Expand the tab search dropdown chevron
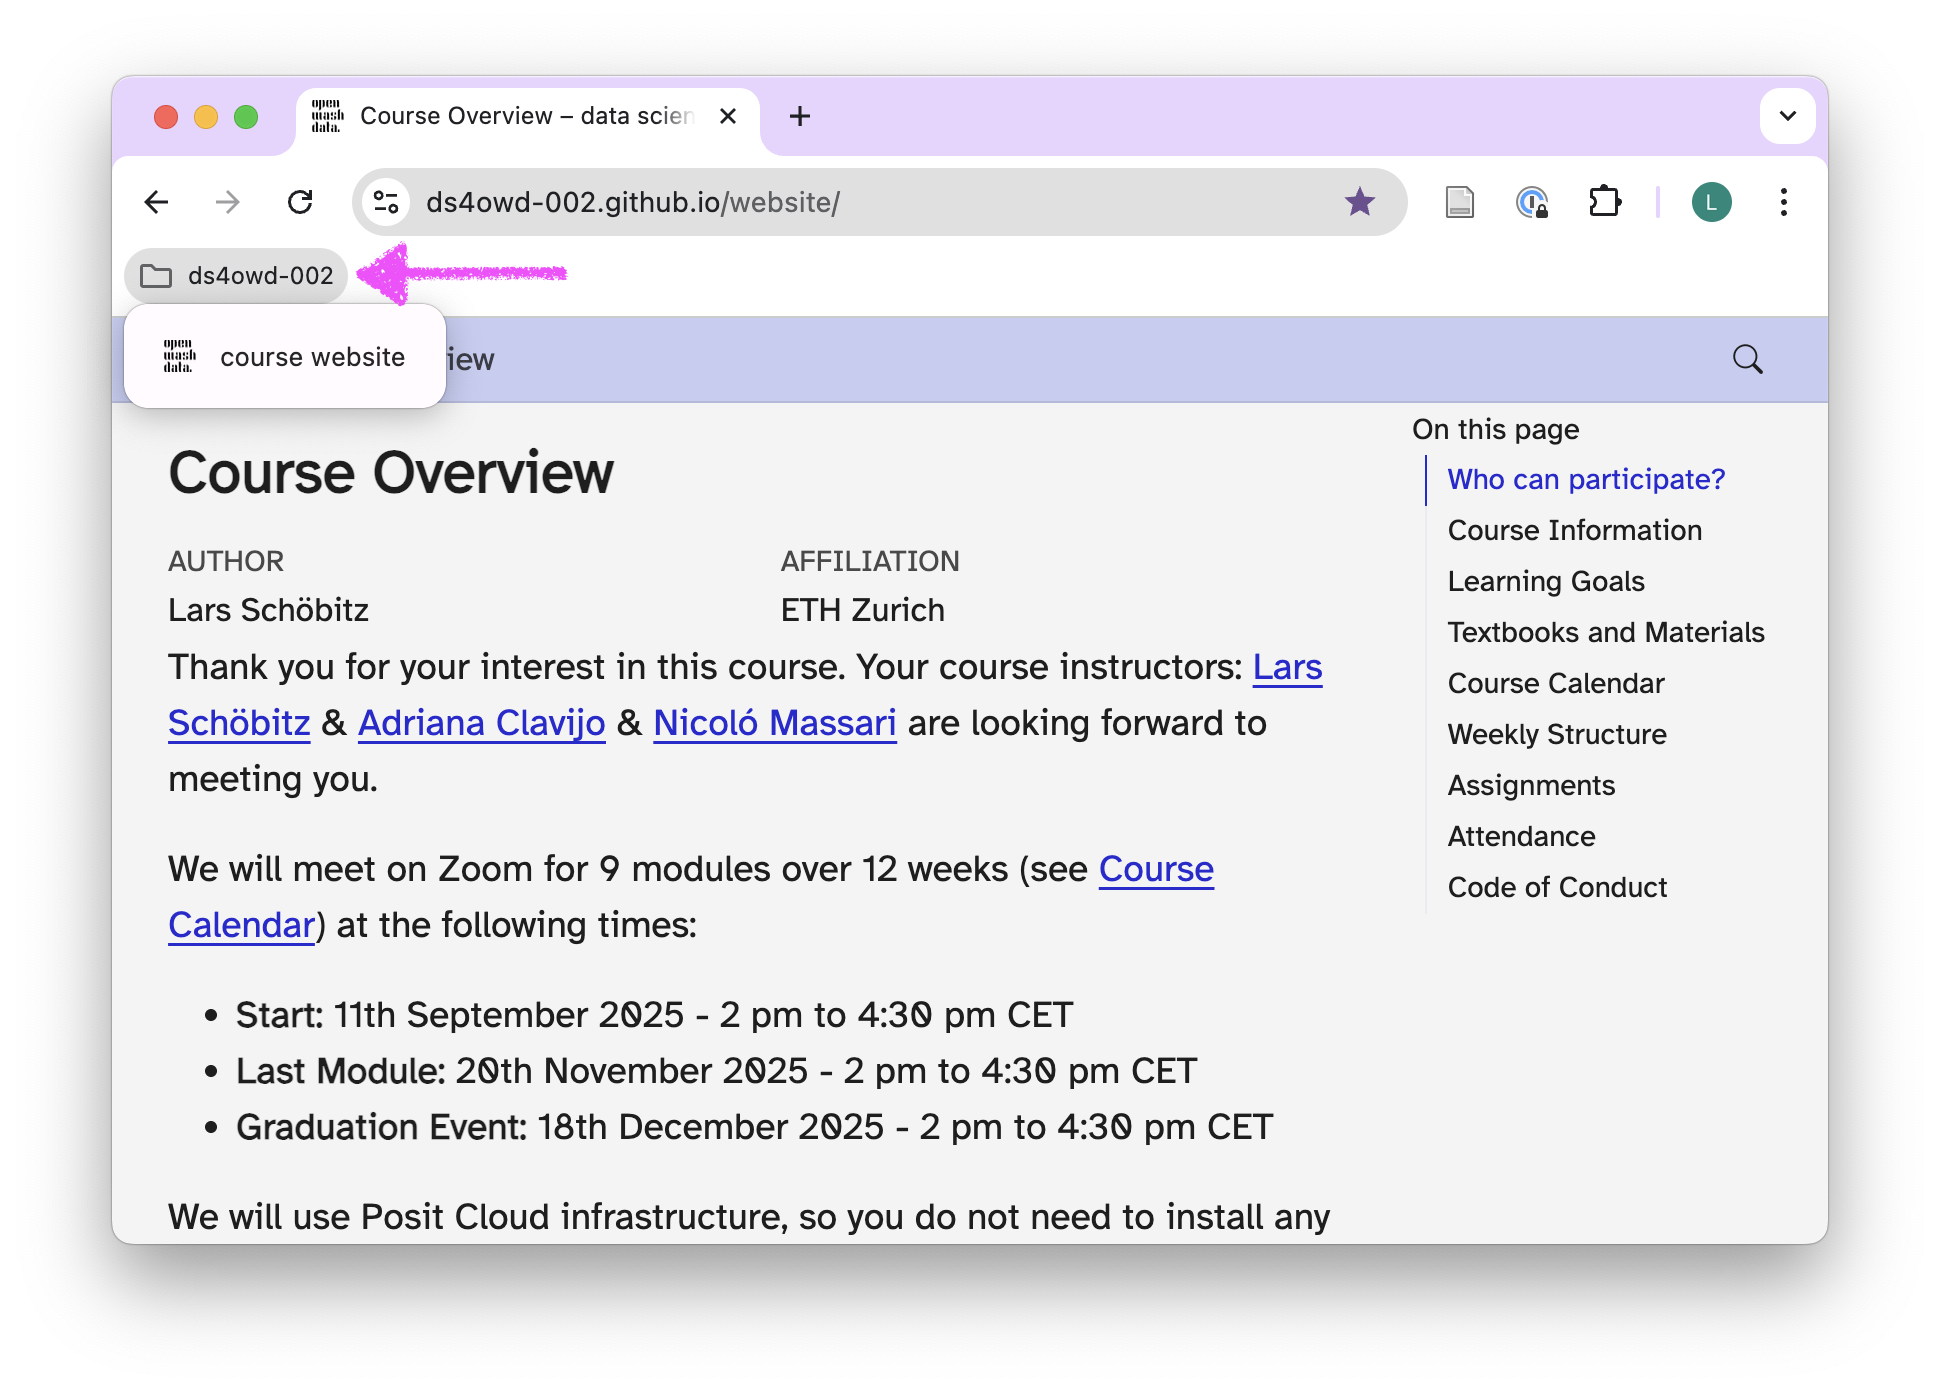 click(x=1787, y=116)
